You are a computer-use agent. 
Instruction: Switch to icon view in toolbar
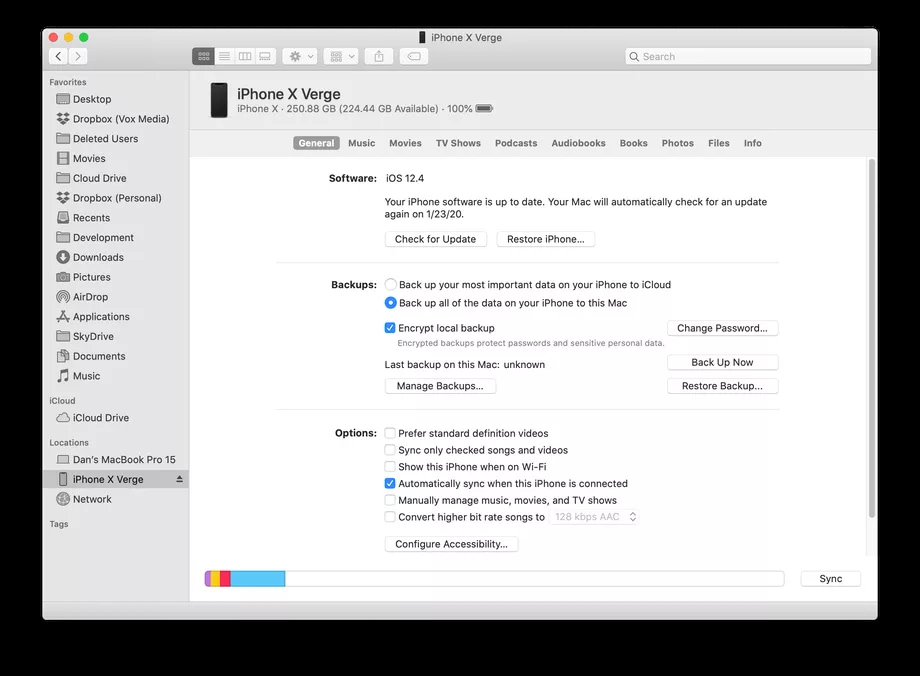pyautogui.click(x=204, y=56)
